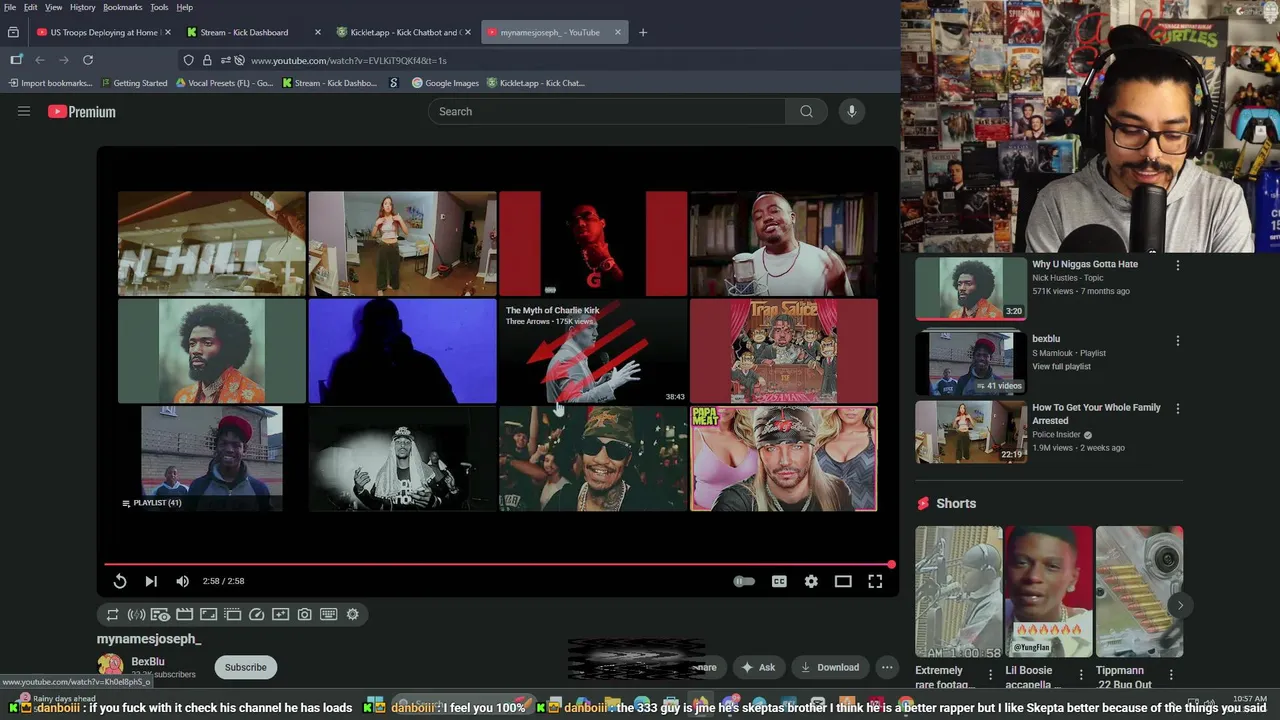Image resolution: width=1280 pixels, height=720 pixels.
Task: Subscribe to BexBlu channel
Action: pyautogui.click(x=245, y=667)
